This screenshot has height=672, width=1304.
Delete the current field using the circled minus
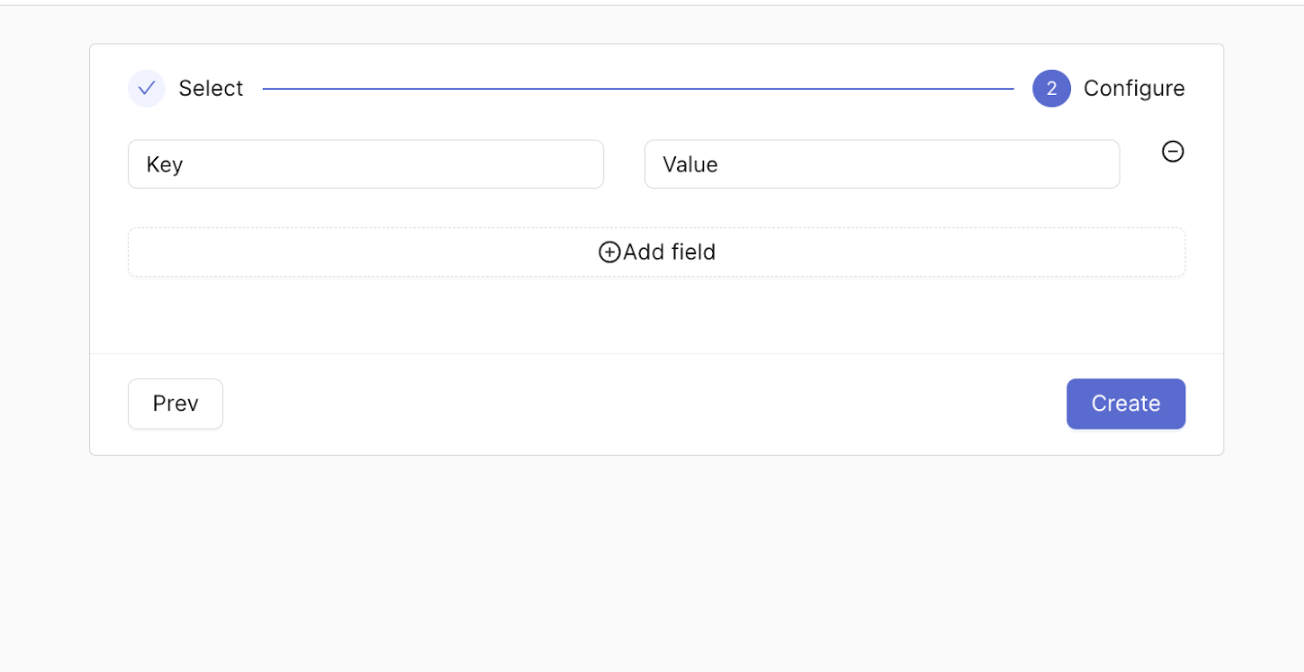(x=1173, y=152)
